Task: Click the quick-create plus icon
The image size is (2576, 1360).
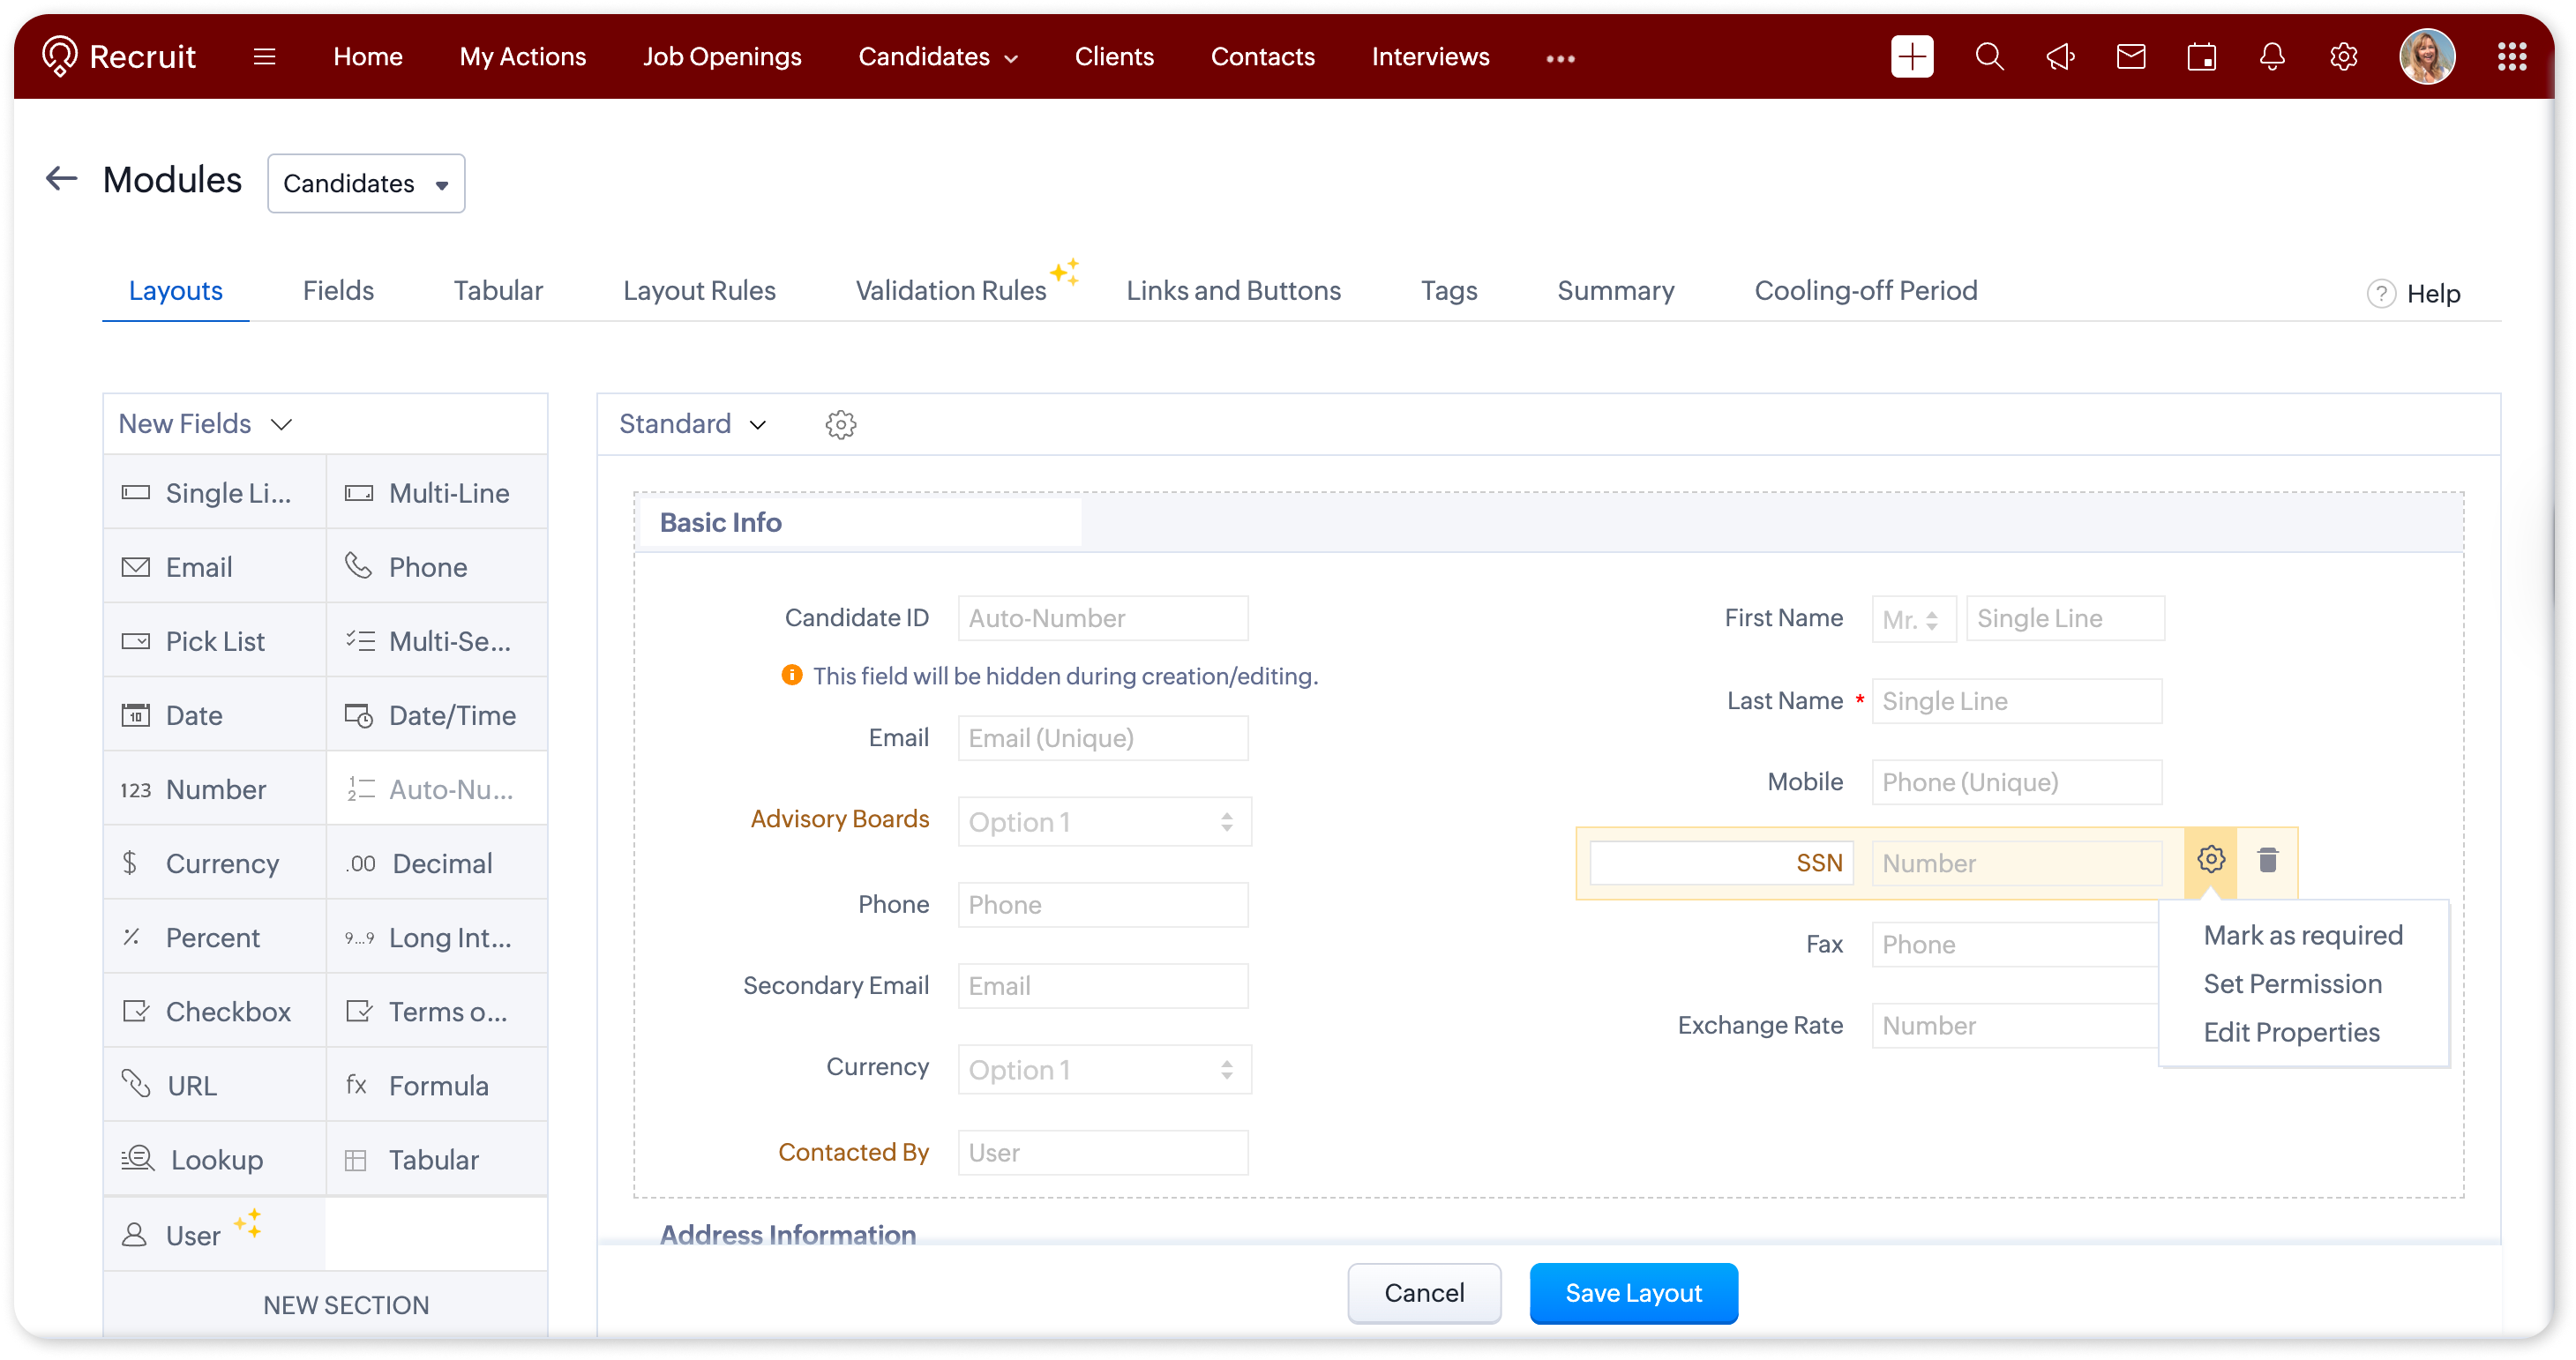Action: click(x=1911, y=57)
